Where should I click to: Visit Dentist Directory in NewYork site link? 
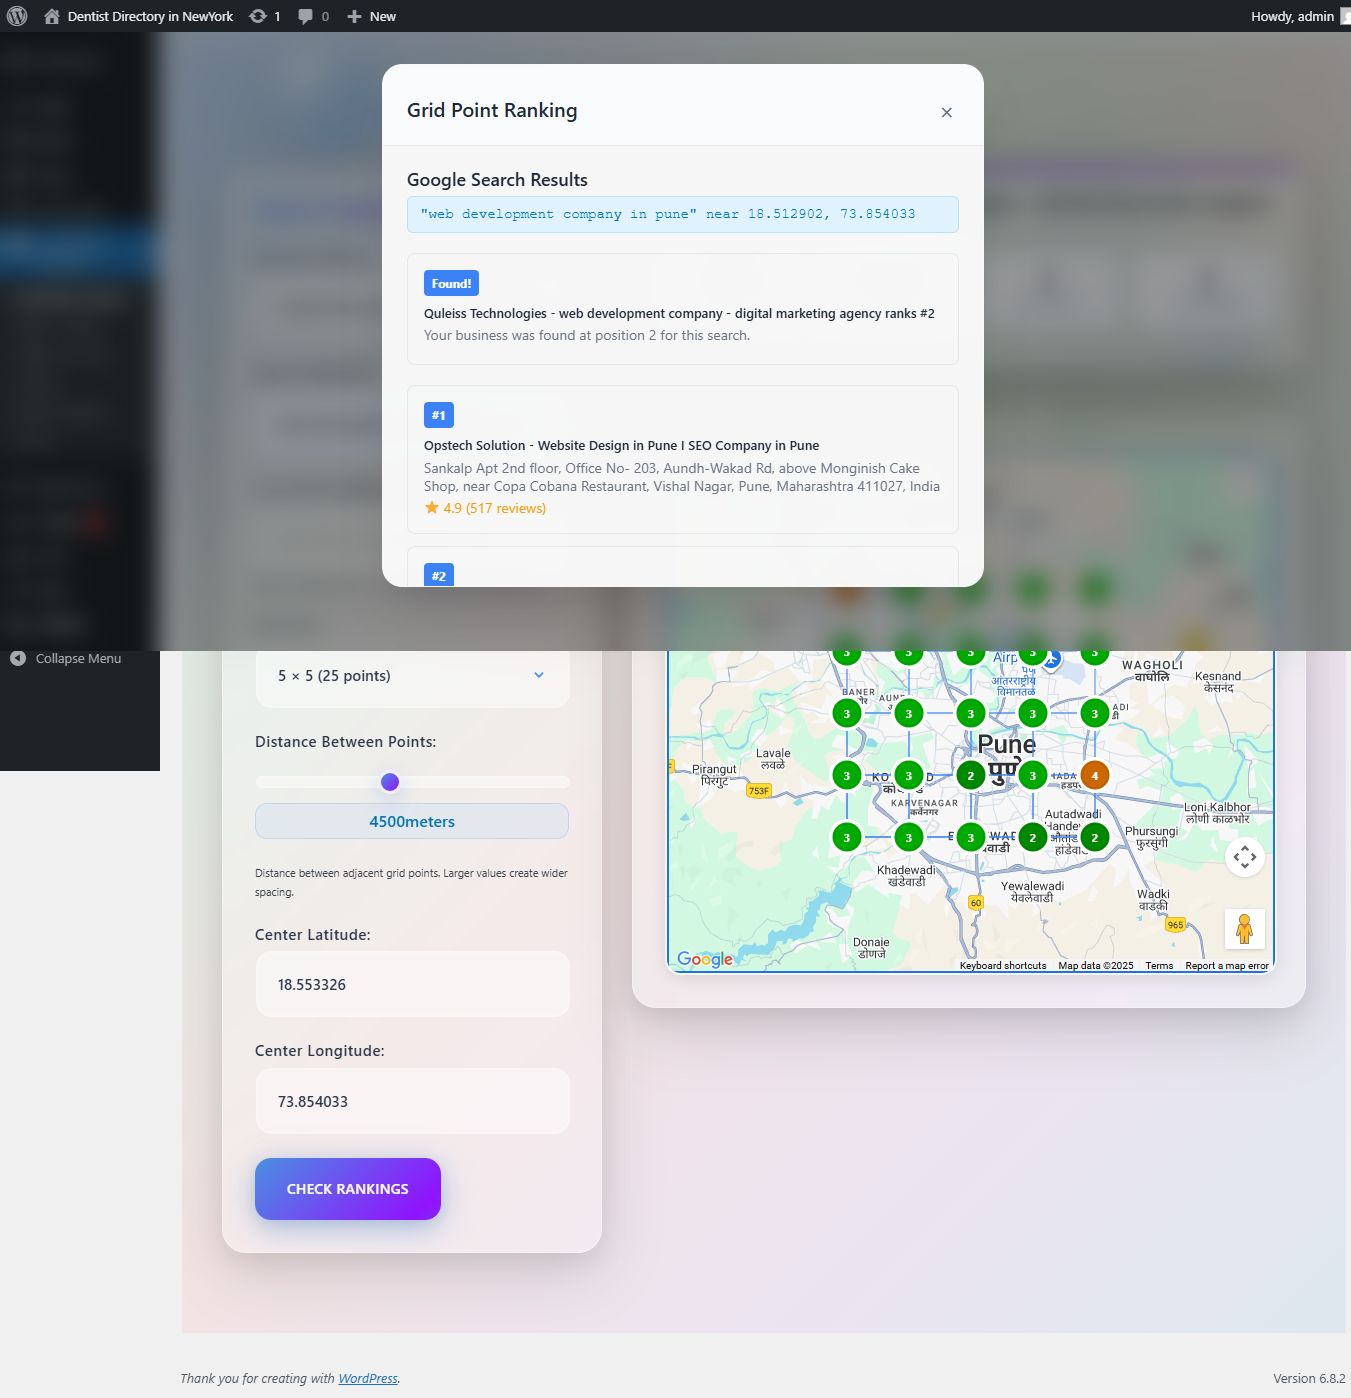pos(150,16)
